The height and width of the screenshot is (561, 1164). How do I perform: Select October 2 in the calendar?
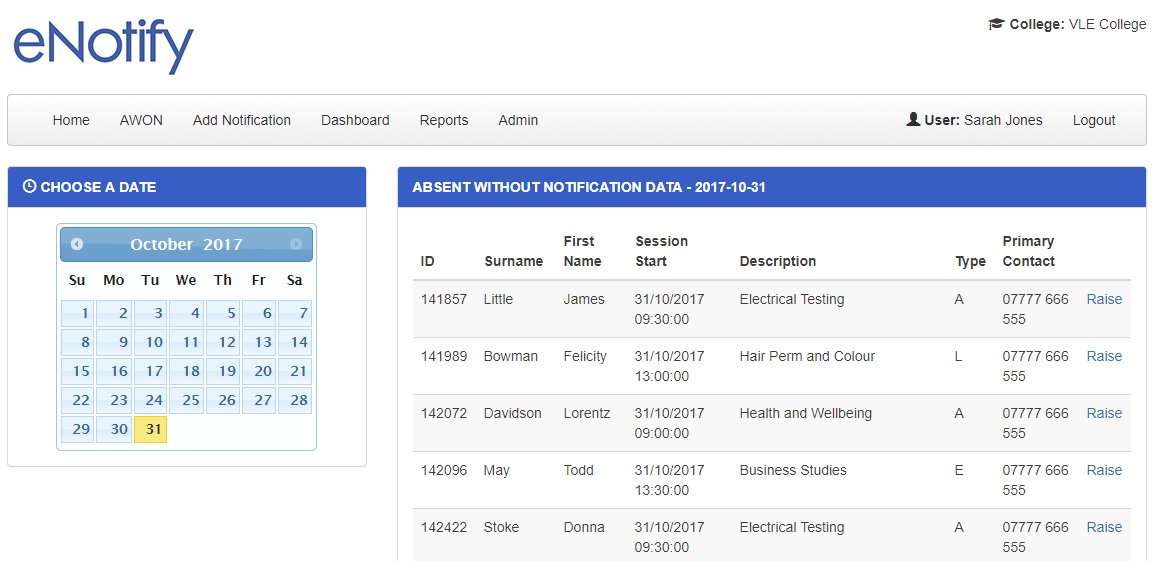(x=114, y=313)
